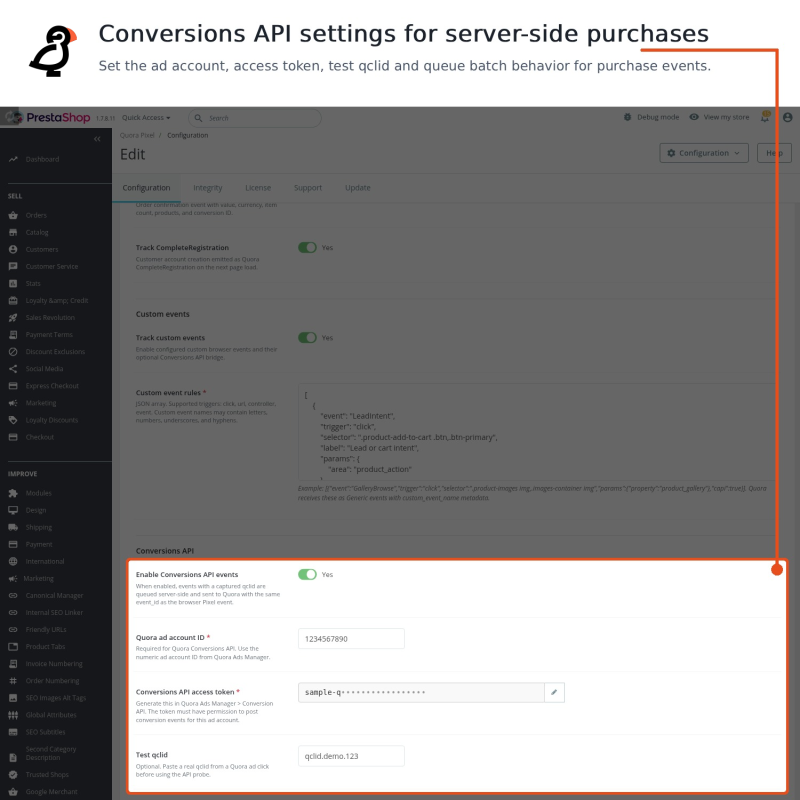Click View my store link

pos(719,117)
